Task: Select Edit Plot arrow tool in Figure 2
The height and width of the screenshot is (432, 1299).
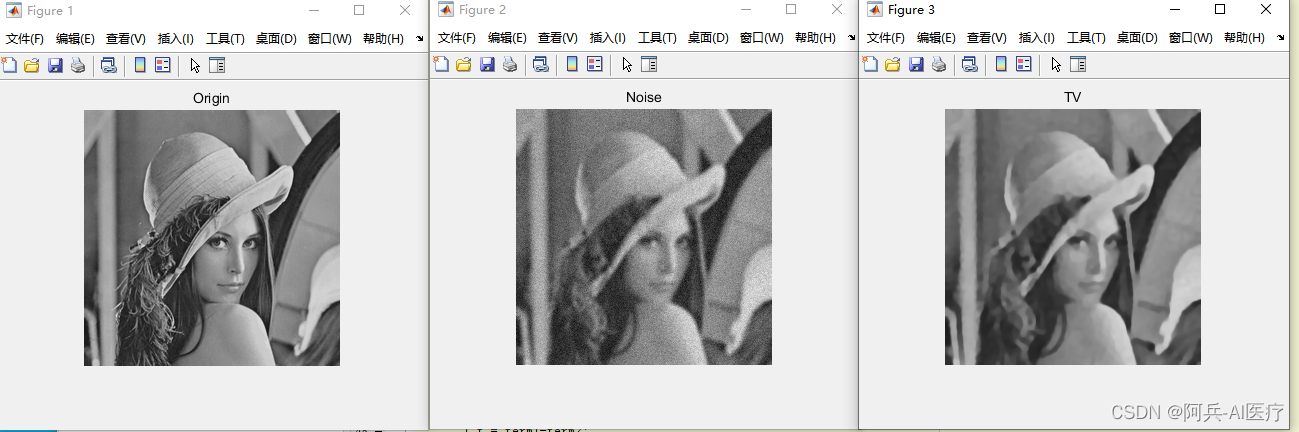Action: pyautogui.click(x=627, y=65)
